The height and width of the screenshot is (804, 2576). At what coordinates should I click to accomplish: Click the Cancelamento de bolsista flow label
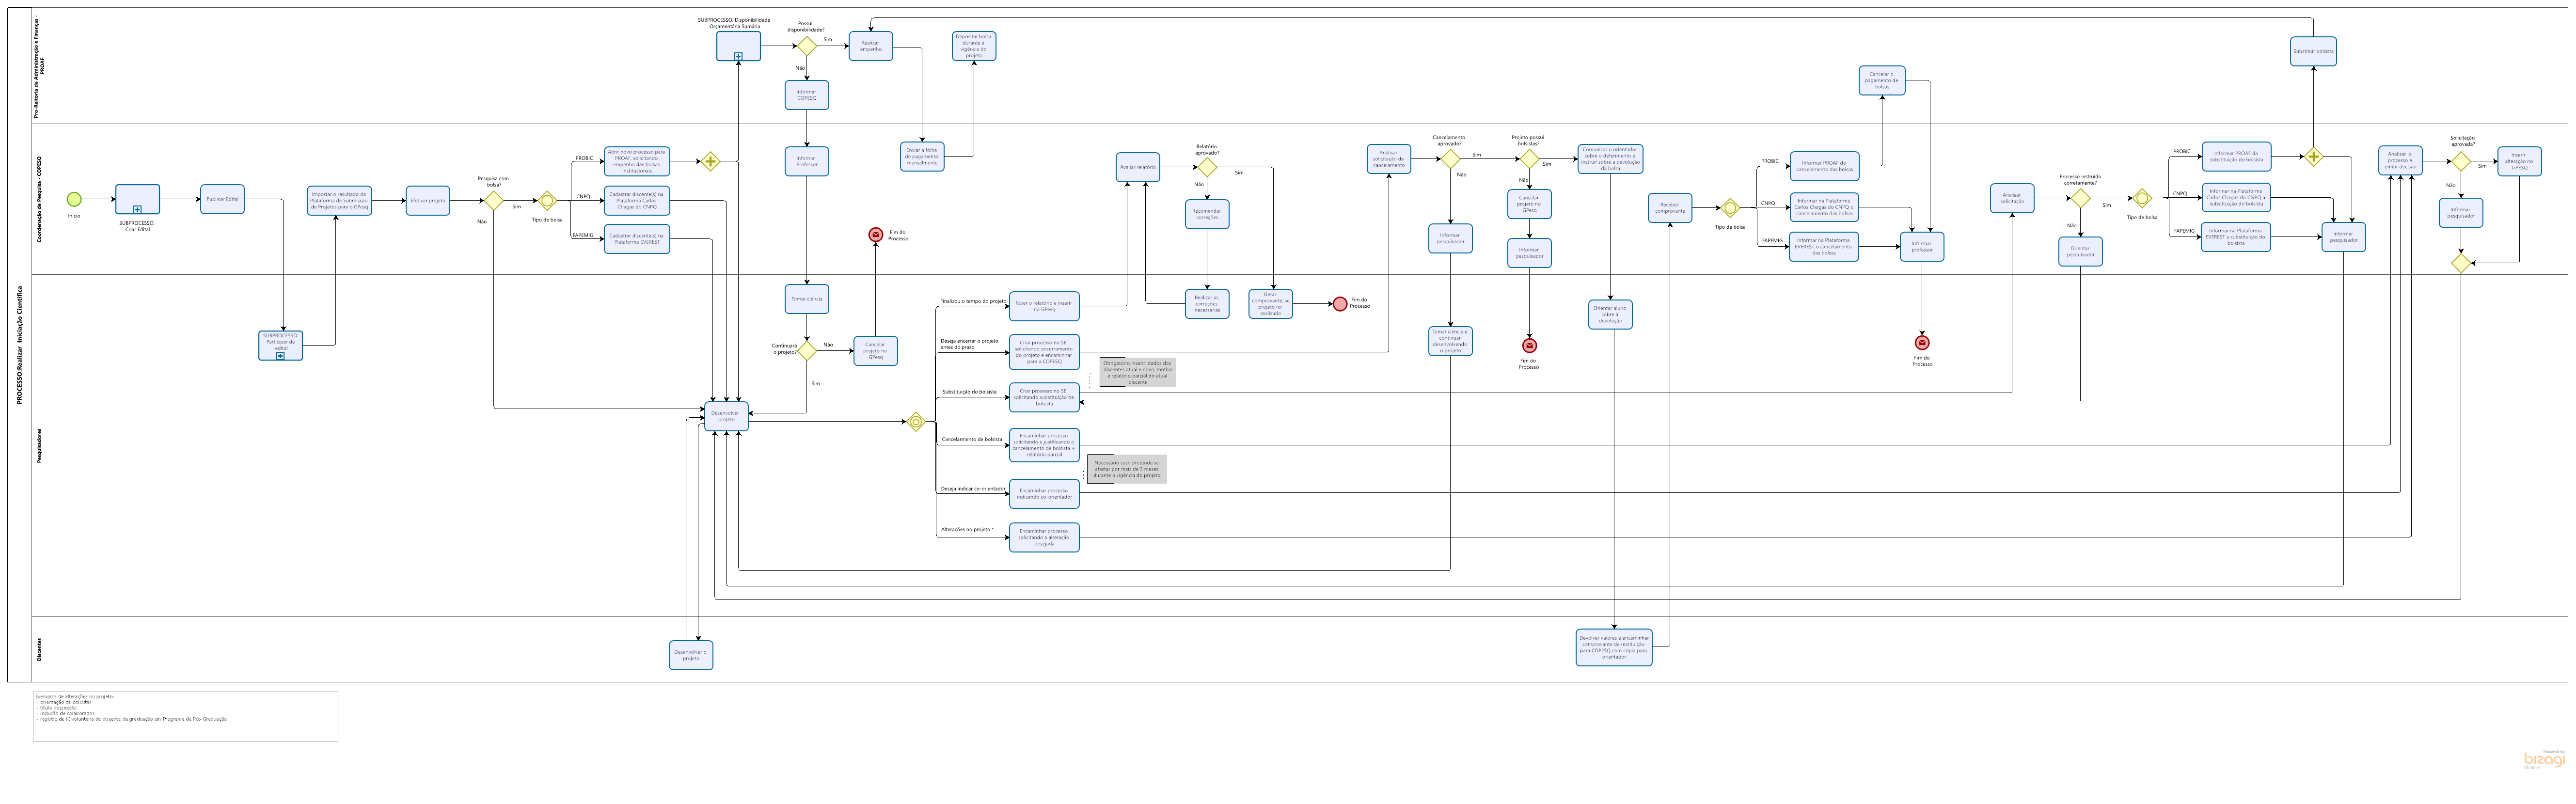(x=971, y=439)
